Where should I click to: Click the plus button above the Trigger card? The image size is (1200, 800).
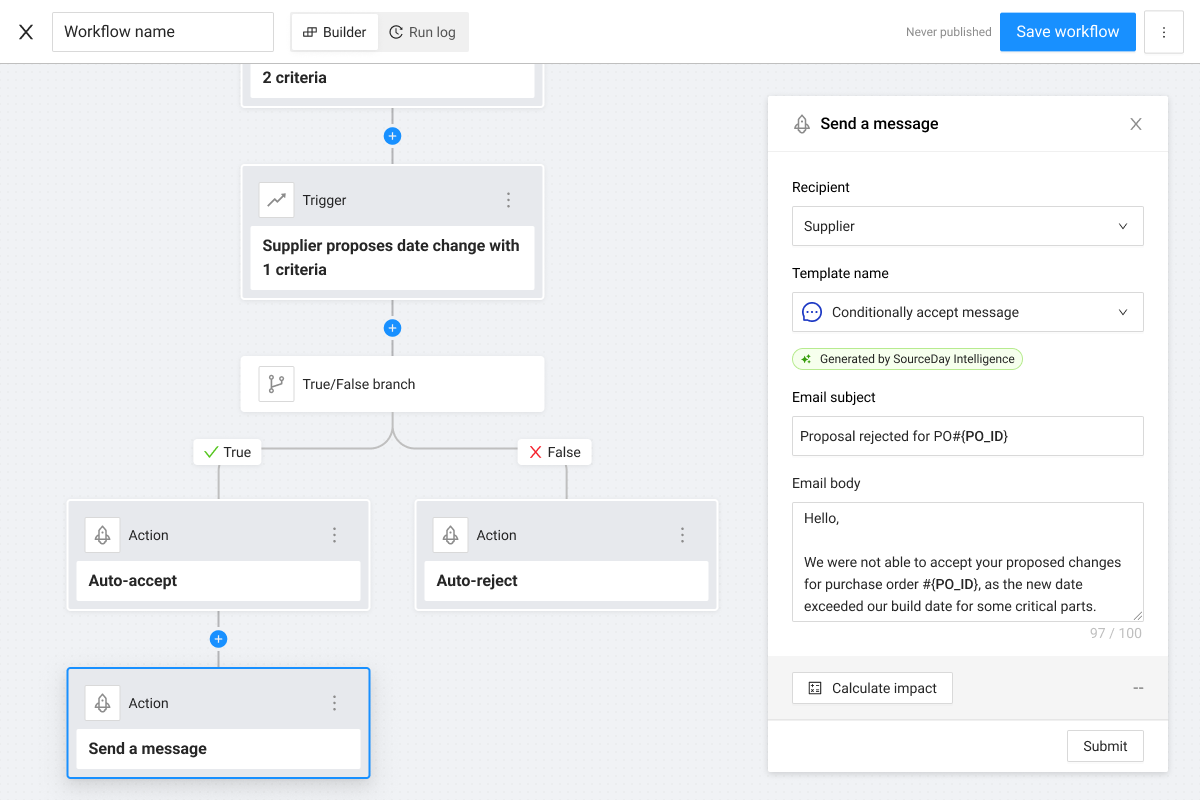pyautogui.click(x=393, y=136)
